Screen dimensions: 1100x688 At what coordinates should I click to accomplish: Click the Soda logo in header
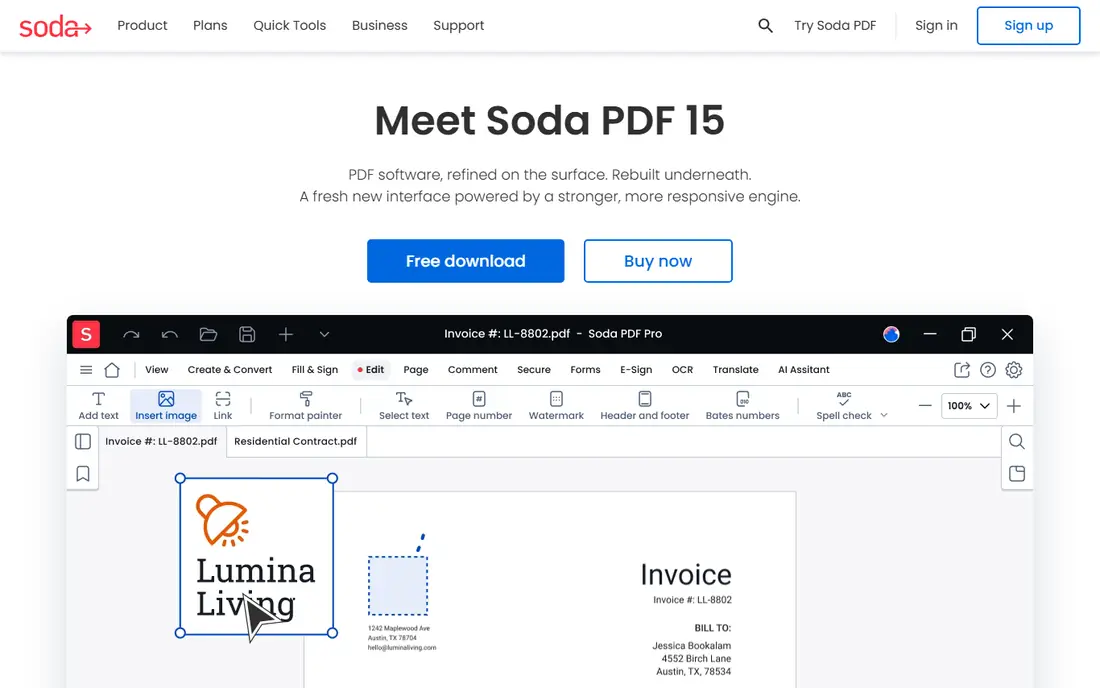[x=55, y=26]
